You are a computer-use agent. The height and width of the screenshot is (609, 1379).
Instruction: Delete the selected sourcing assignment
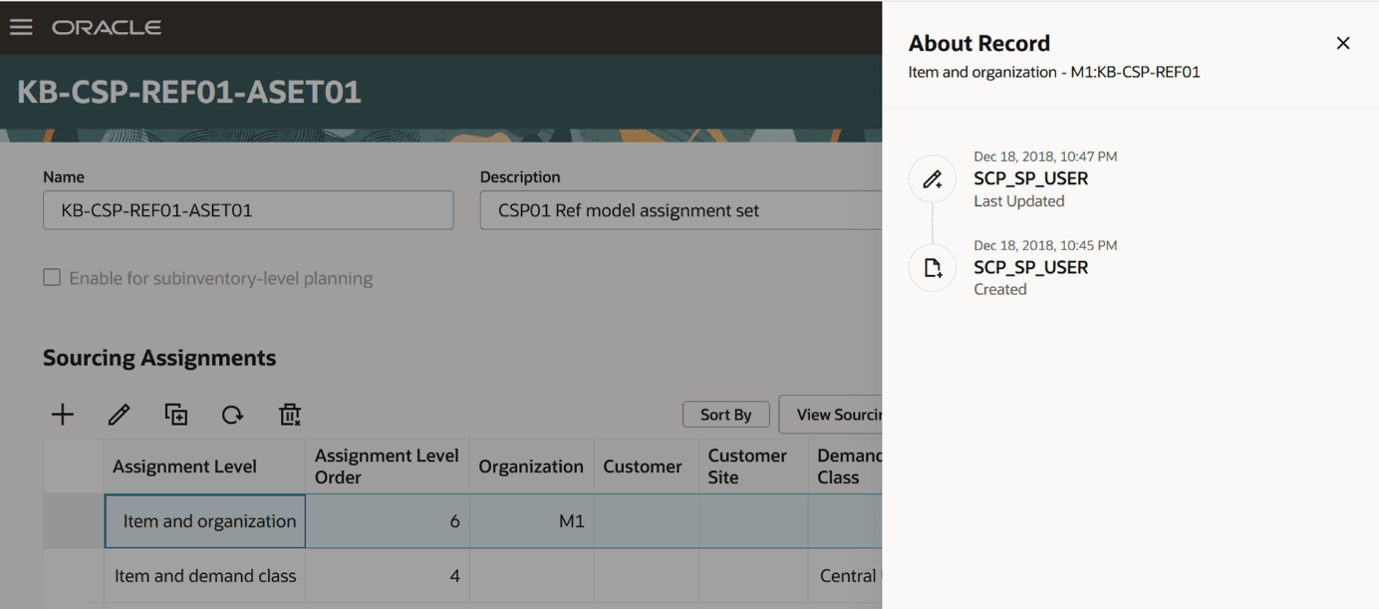tap(290, 414)
